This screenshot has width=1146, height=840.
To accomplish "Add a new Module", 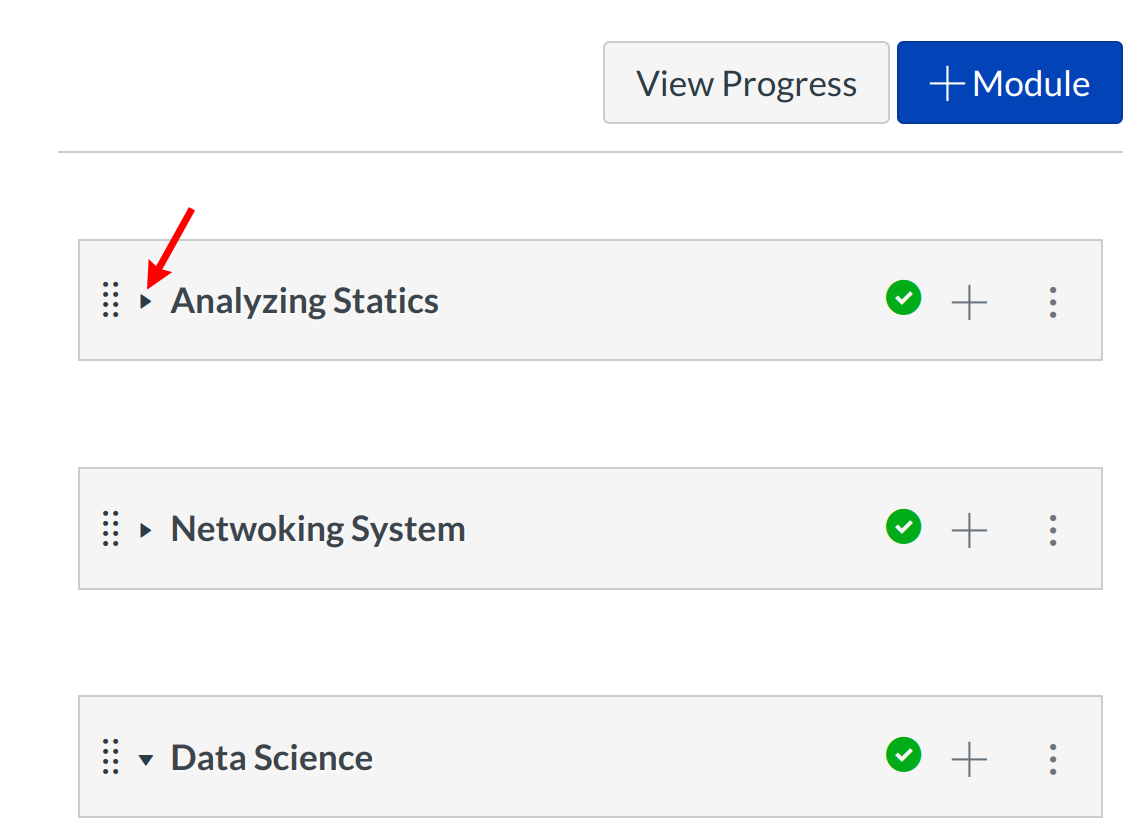I will pyautogui.click(x=1009, y=83).
